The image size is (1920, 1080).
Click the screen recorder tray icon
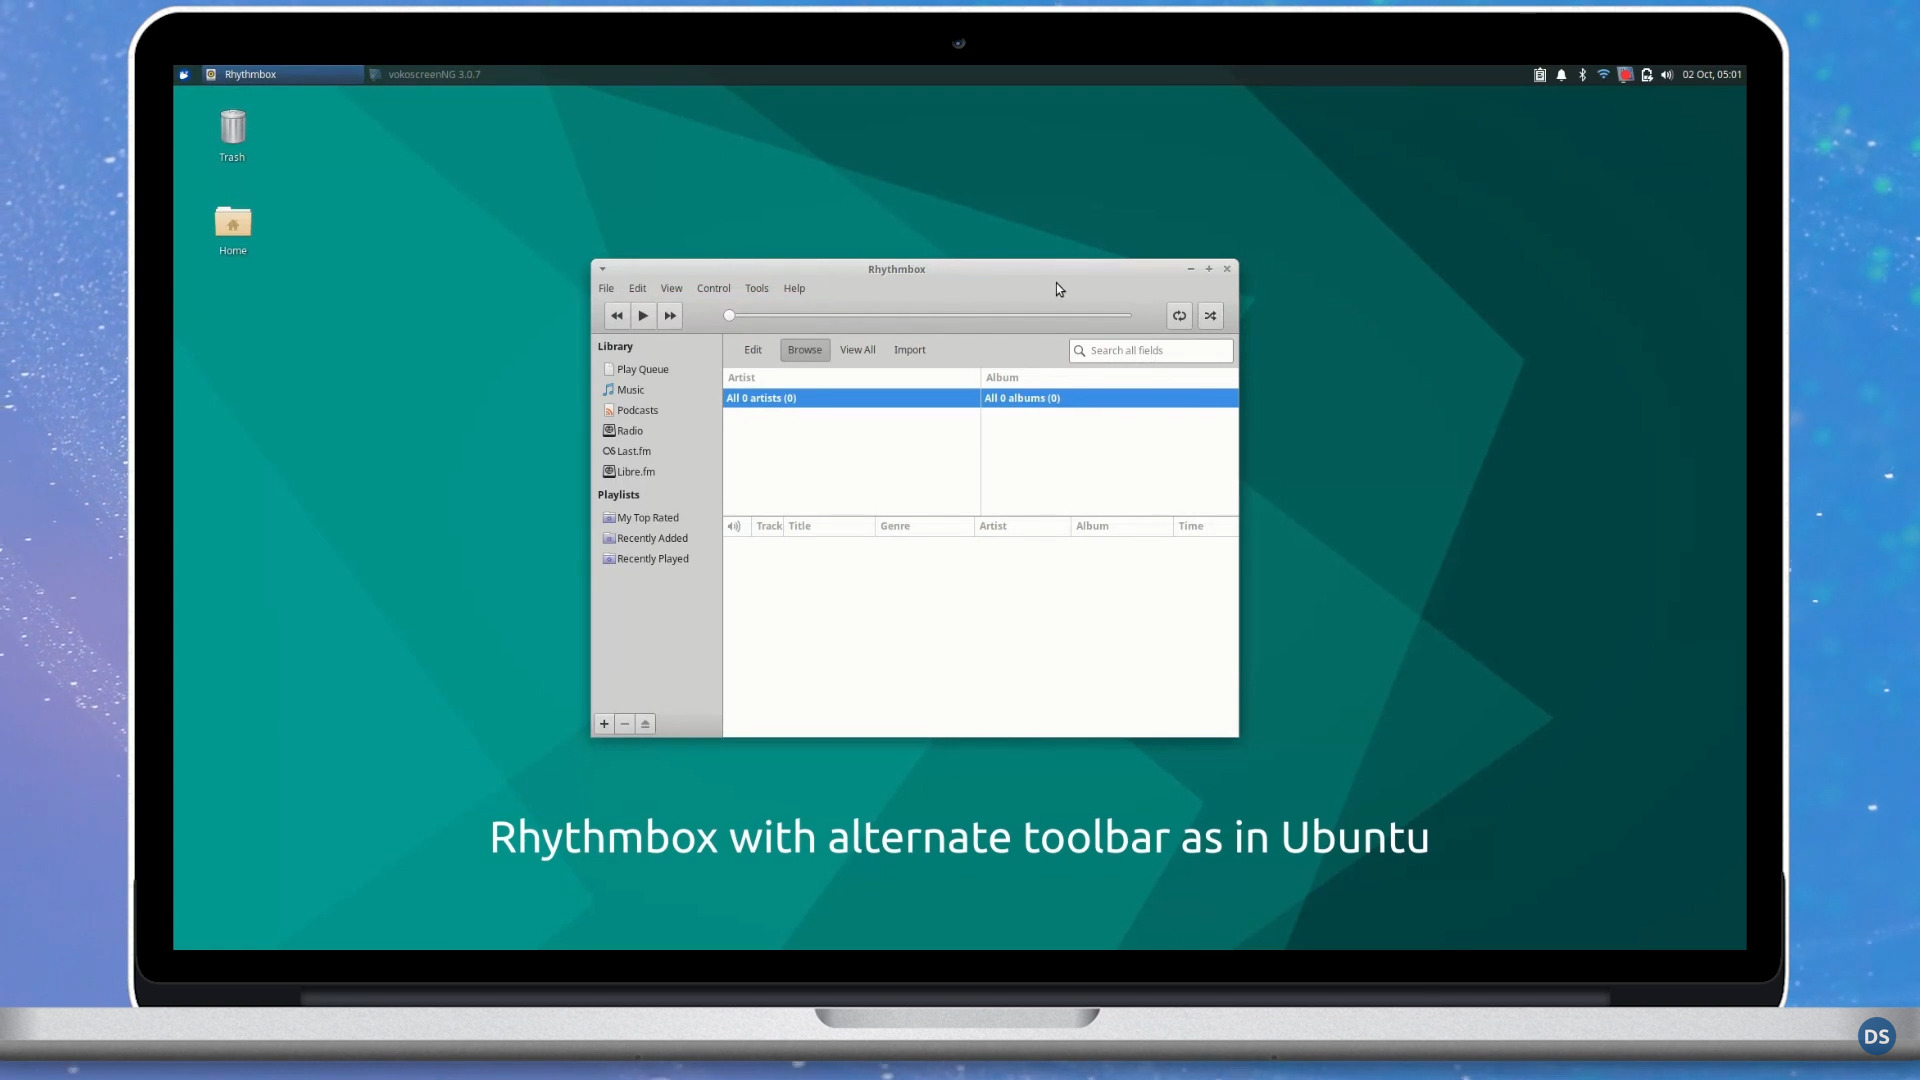pos(1625,74)
